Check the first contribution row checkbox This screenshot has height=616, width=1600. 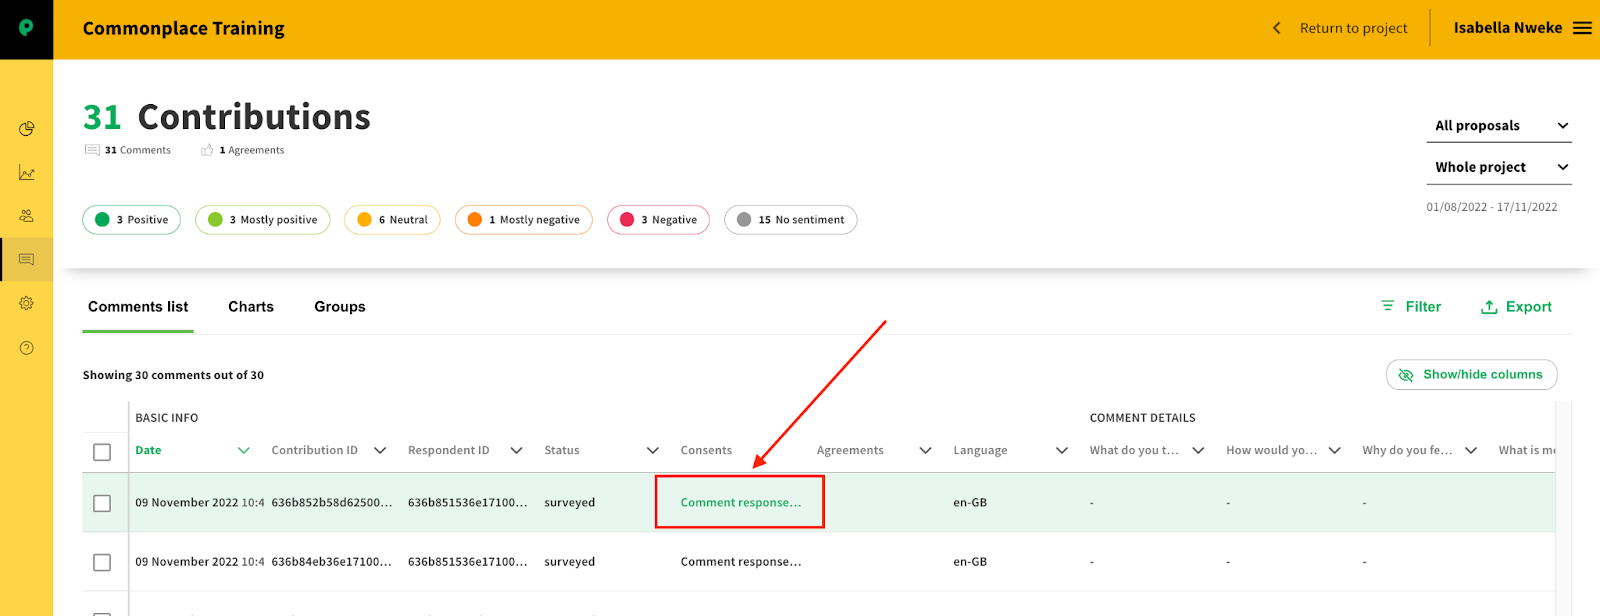102,503
